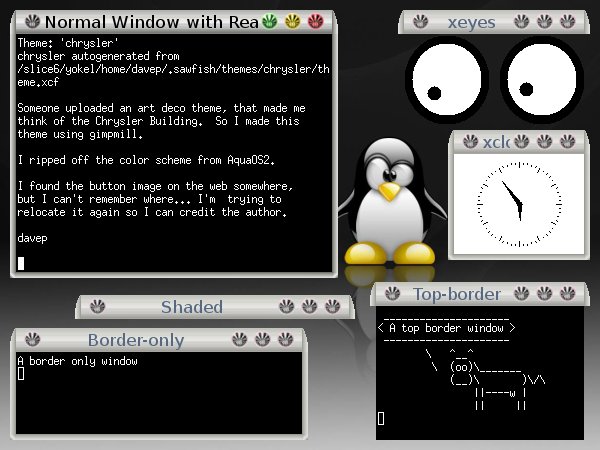The height and width of the screenshot is (450, 600).
Task: Click 'chrysler autogenerated from' terminal line
Action: (98, 56)
